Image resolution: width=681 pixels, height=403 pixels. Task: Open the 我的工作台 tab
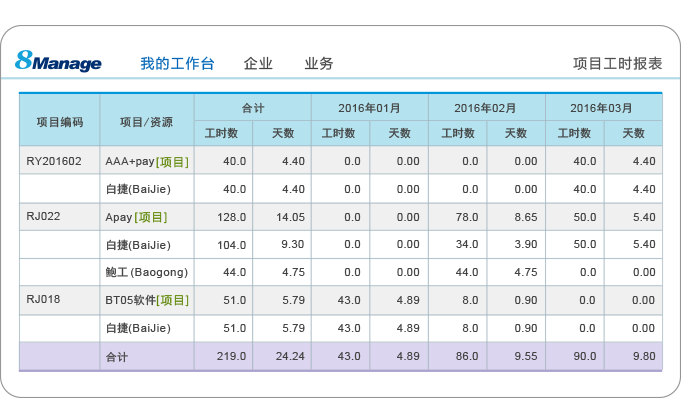click(177, 63)
